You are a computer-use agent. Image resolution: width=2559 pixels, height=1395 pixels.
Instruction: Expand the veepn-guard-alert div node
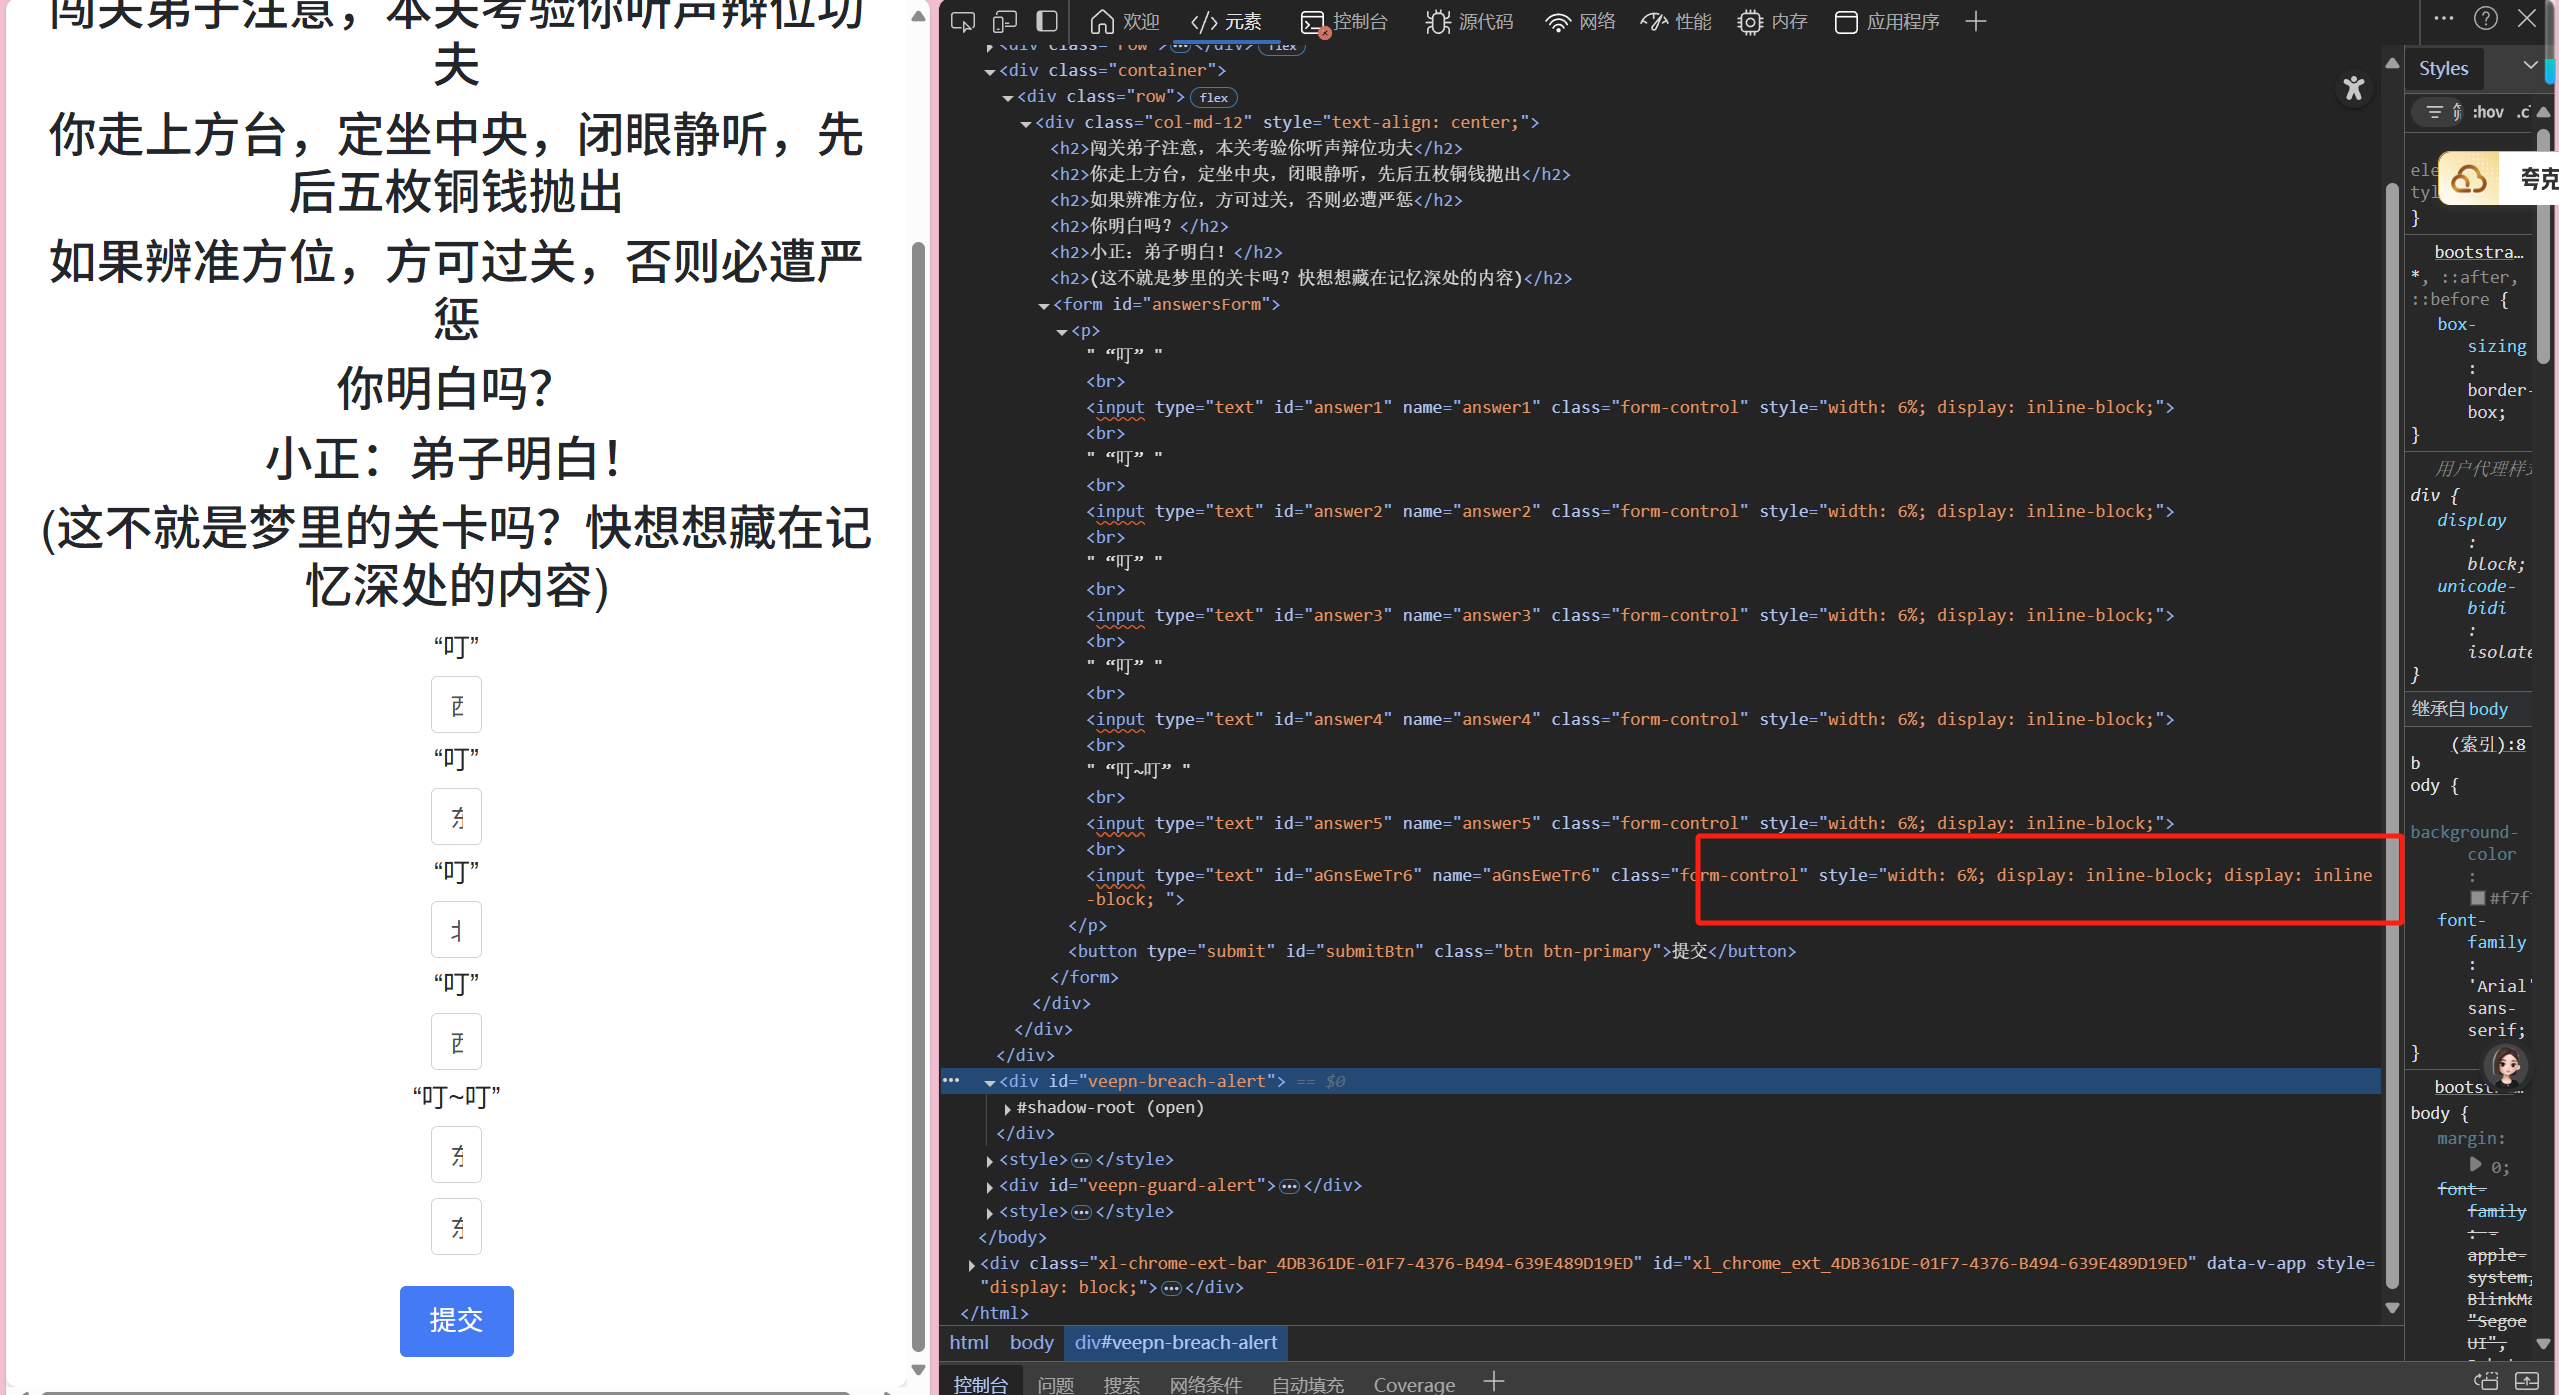(989, 1186)
